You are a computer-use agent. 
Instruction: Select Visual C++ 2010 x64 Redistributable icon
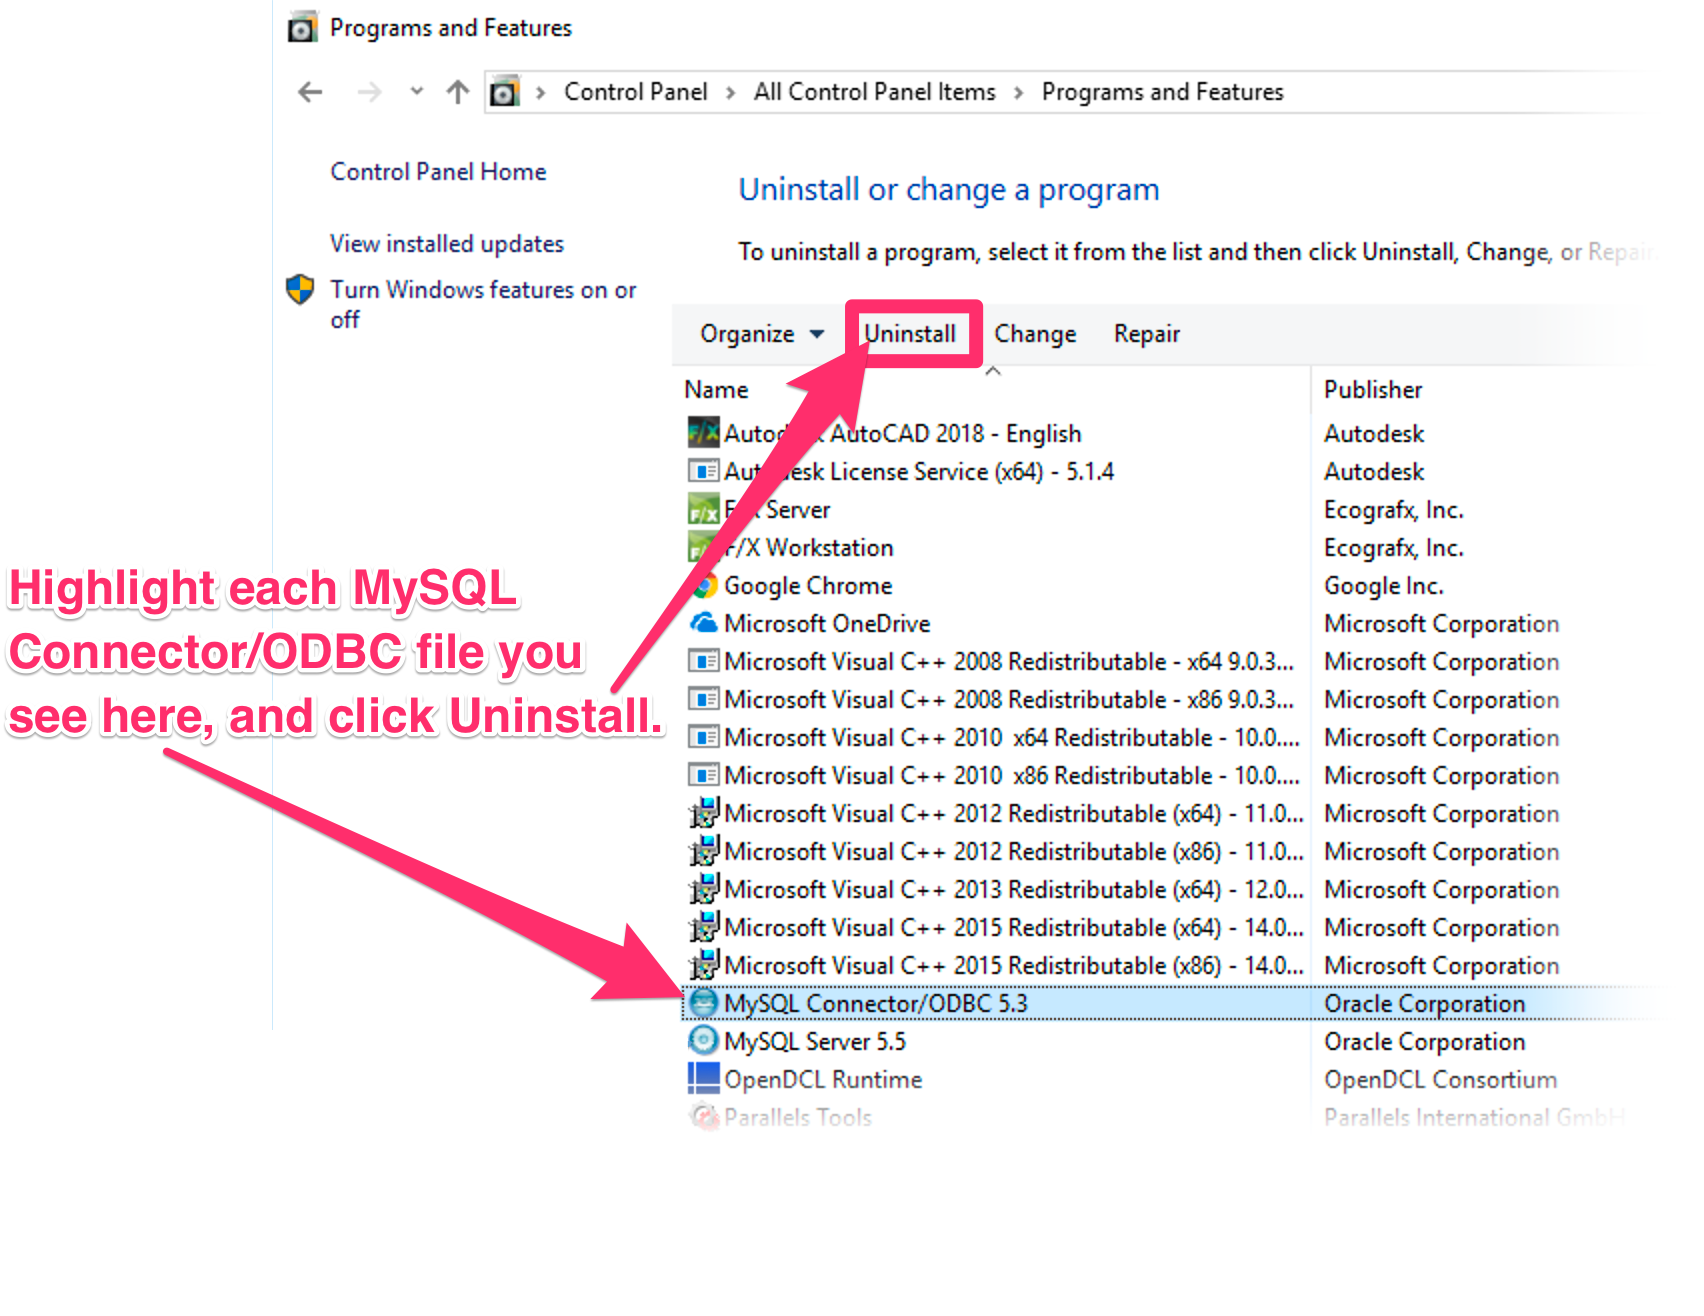click(704, 737)
